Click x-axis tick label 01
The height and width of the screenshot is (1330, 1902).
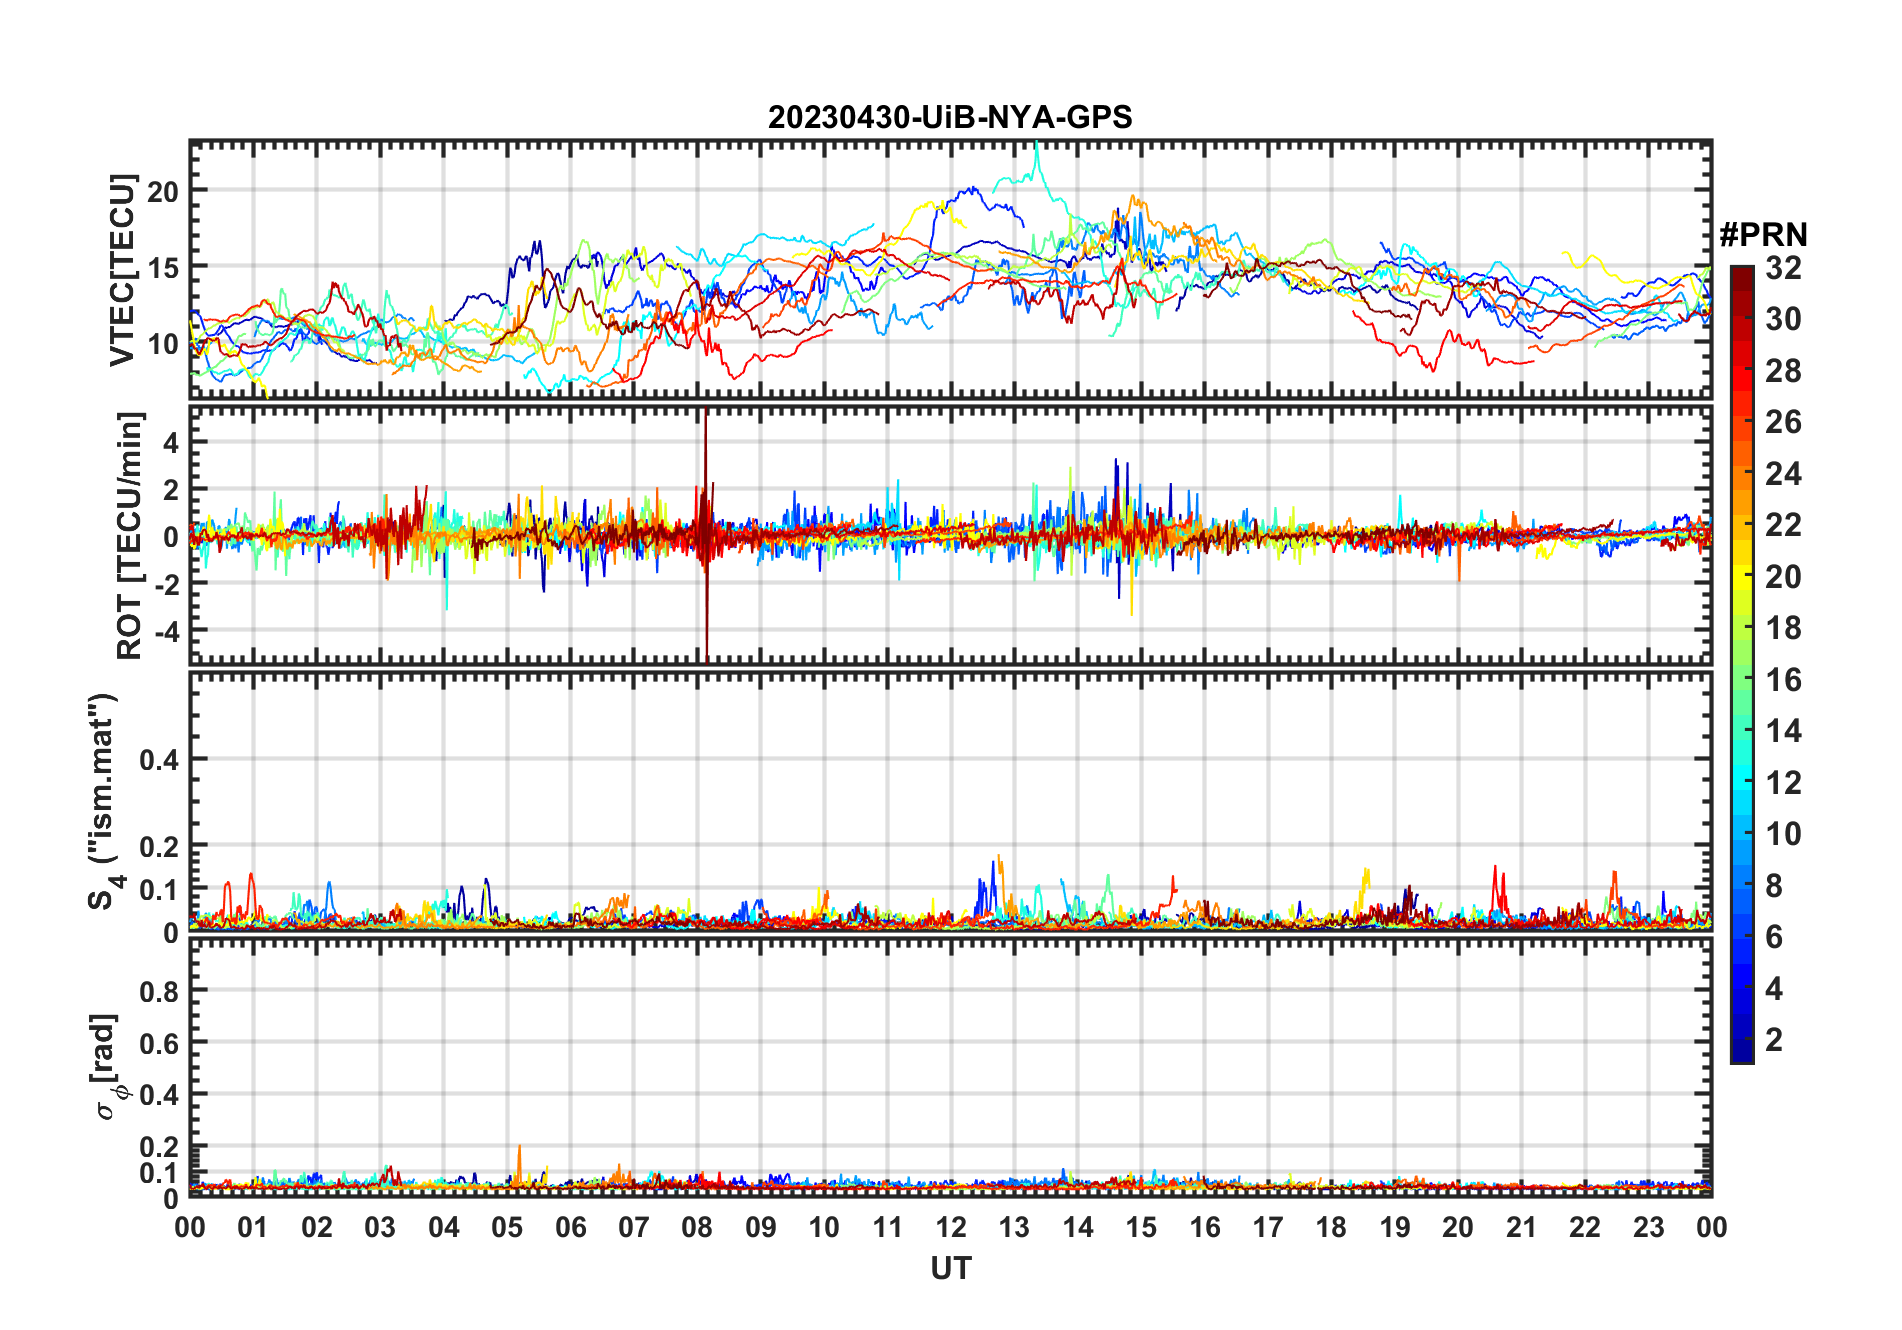click(x=253, y=1227)
